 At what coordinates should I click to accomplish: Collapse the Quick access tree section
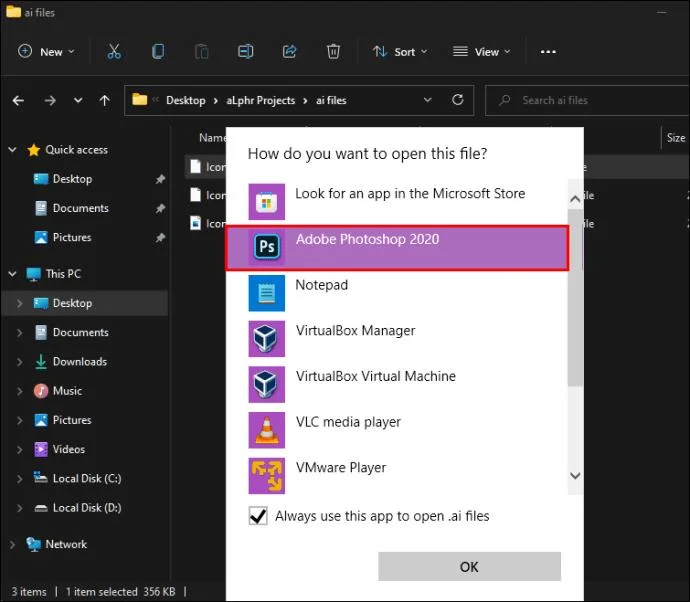click(12, 150)
